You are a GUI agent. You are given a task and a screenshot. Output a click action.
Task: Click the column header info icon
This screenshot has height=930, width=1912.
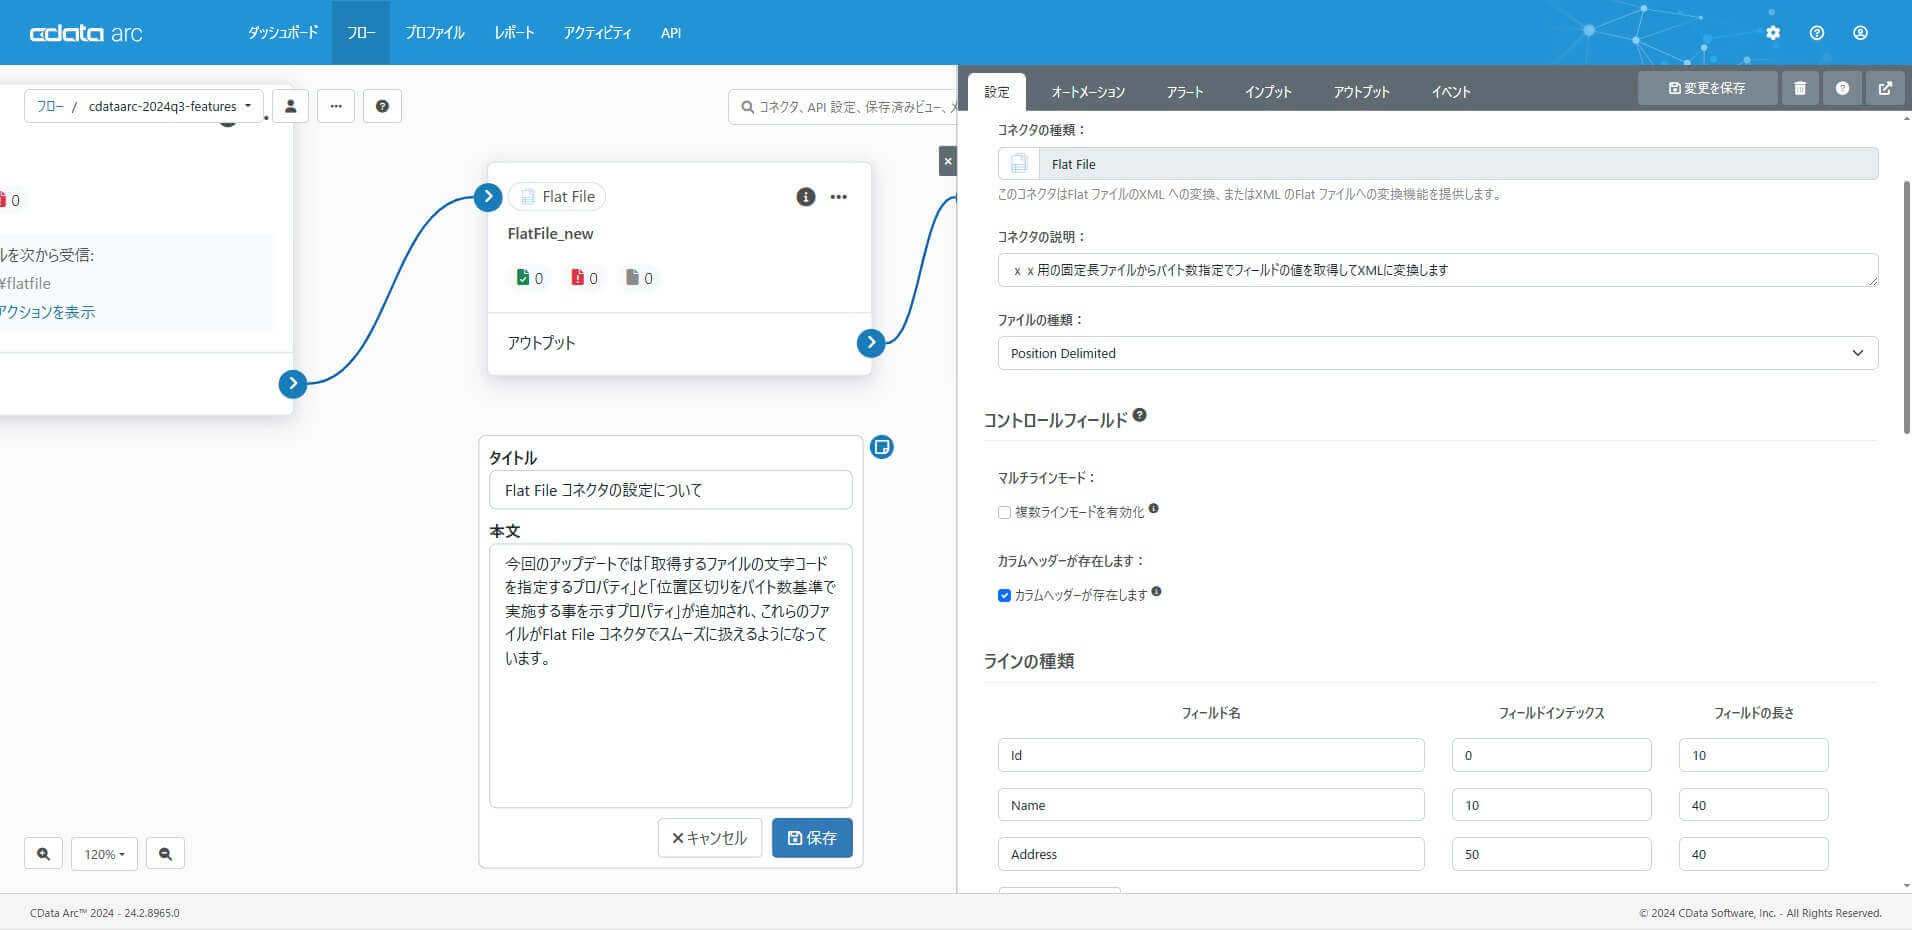[1156, 592]
